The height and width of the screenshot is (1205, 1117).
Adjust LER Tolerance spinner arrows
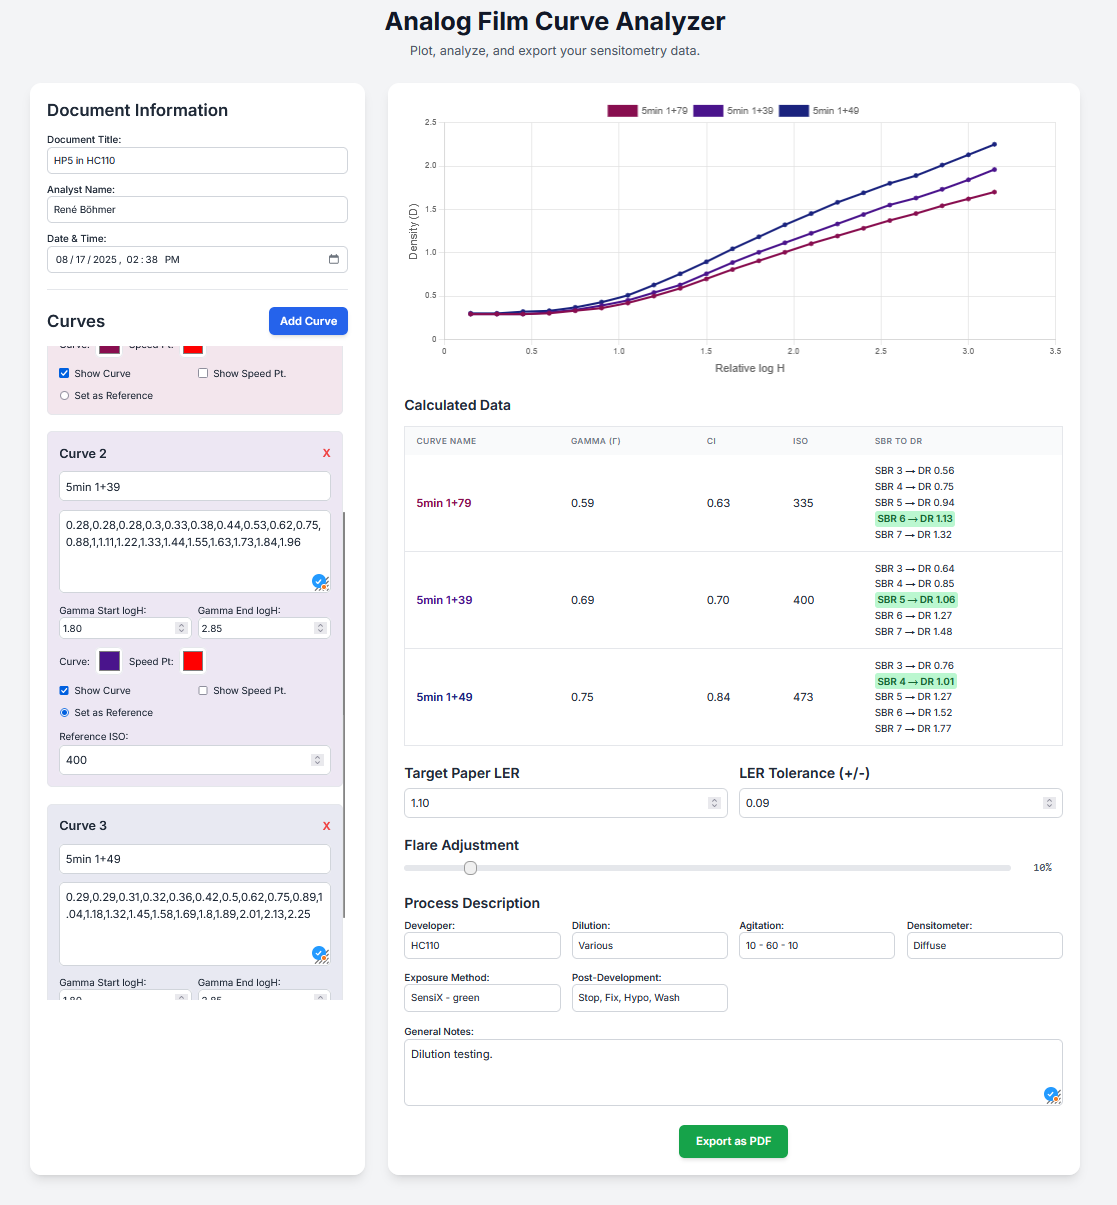[1049, 803]
